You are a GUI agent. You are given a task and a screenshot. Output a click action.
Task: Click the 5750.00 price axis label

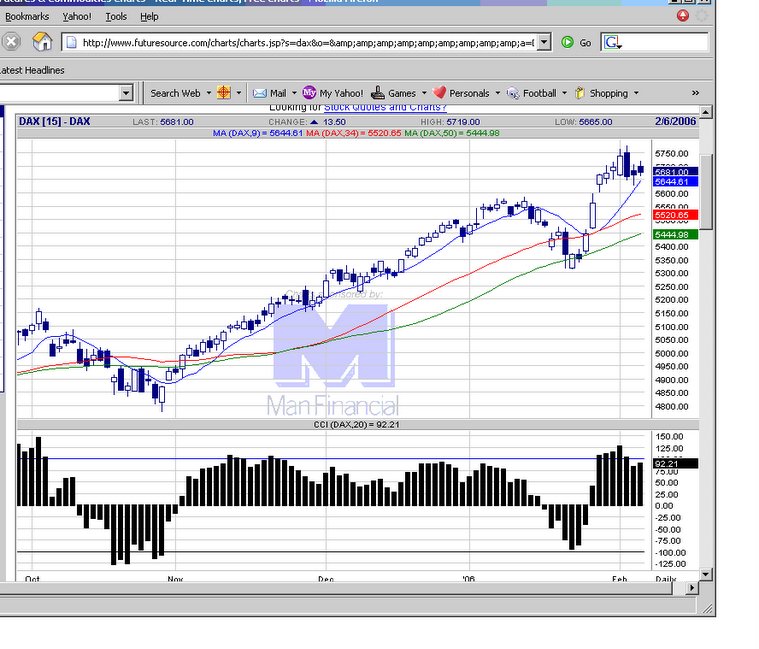point(671,154)
